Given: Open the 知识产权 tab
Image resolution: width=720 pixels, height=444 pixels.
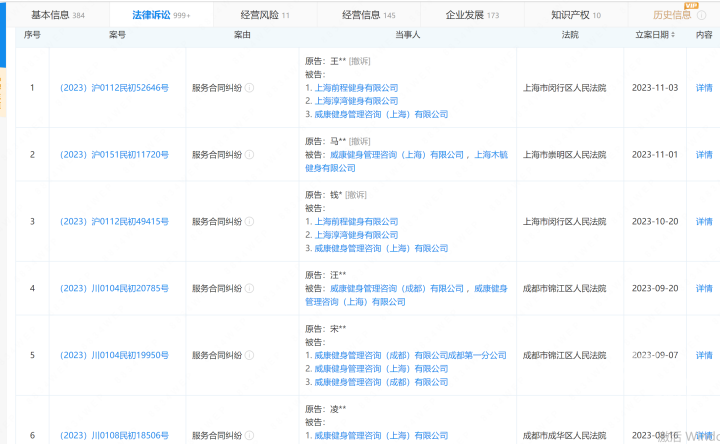Looking at the screenshot, I should [576, 15].
